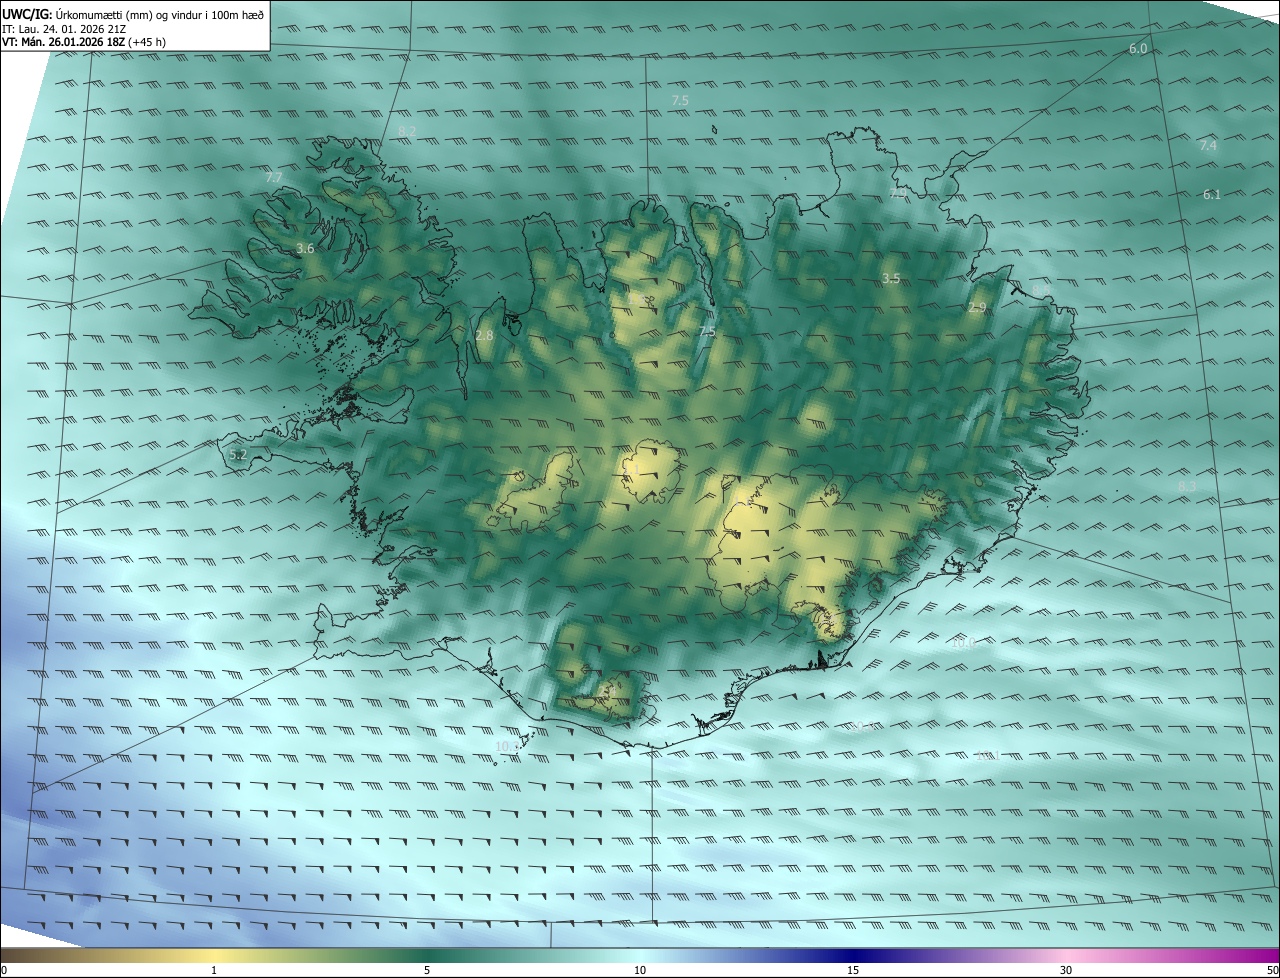Click the 5.2 value on Snæfellsnes

click(238, 454)
